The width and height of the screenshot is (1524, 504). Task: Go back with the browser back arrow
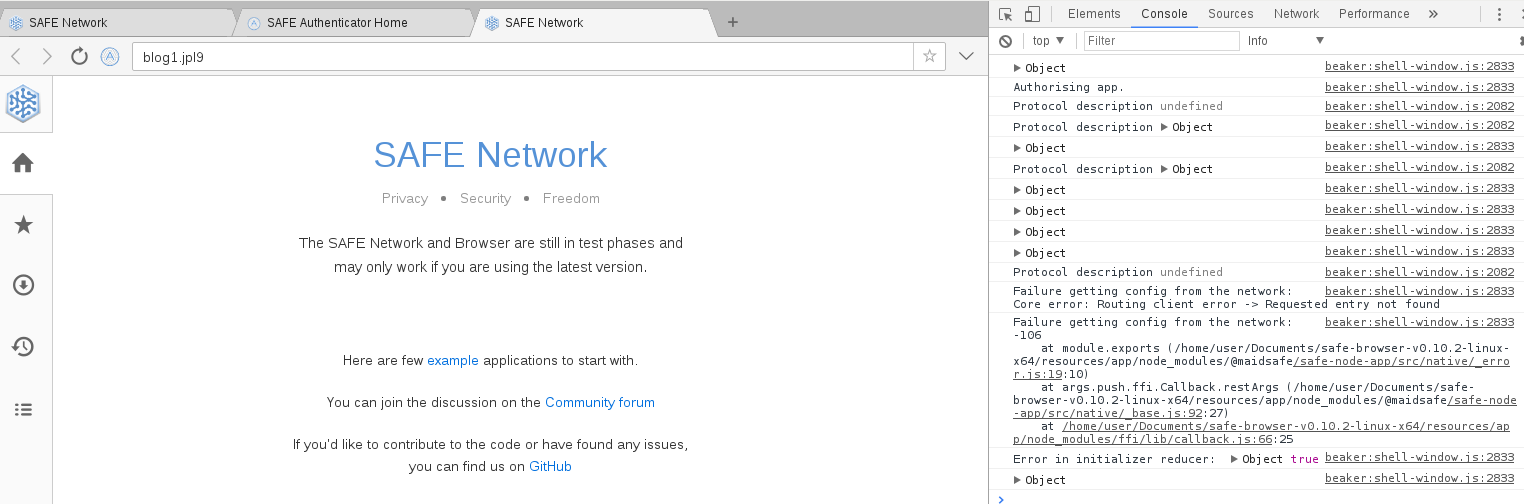click(16, 56)
